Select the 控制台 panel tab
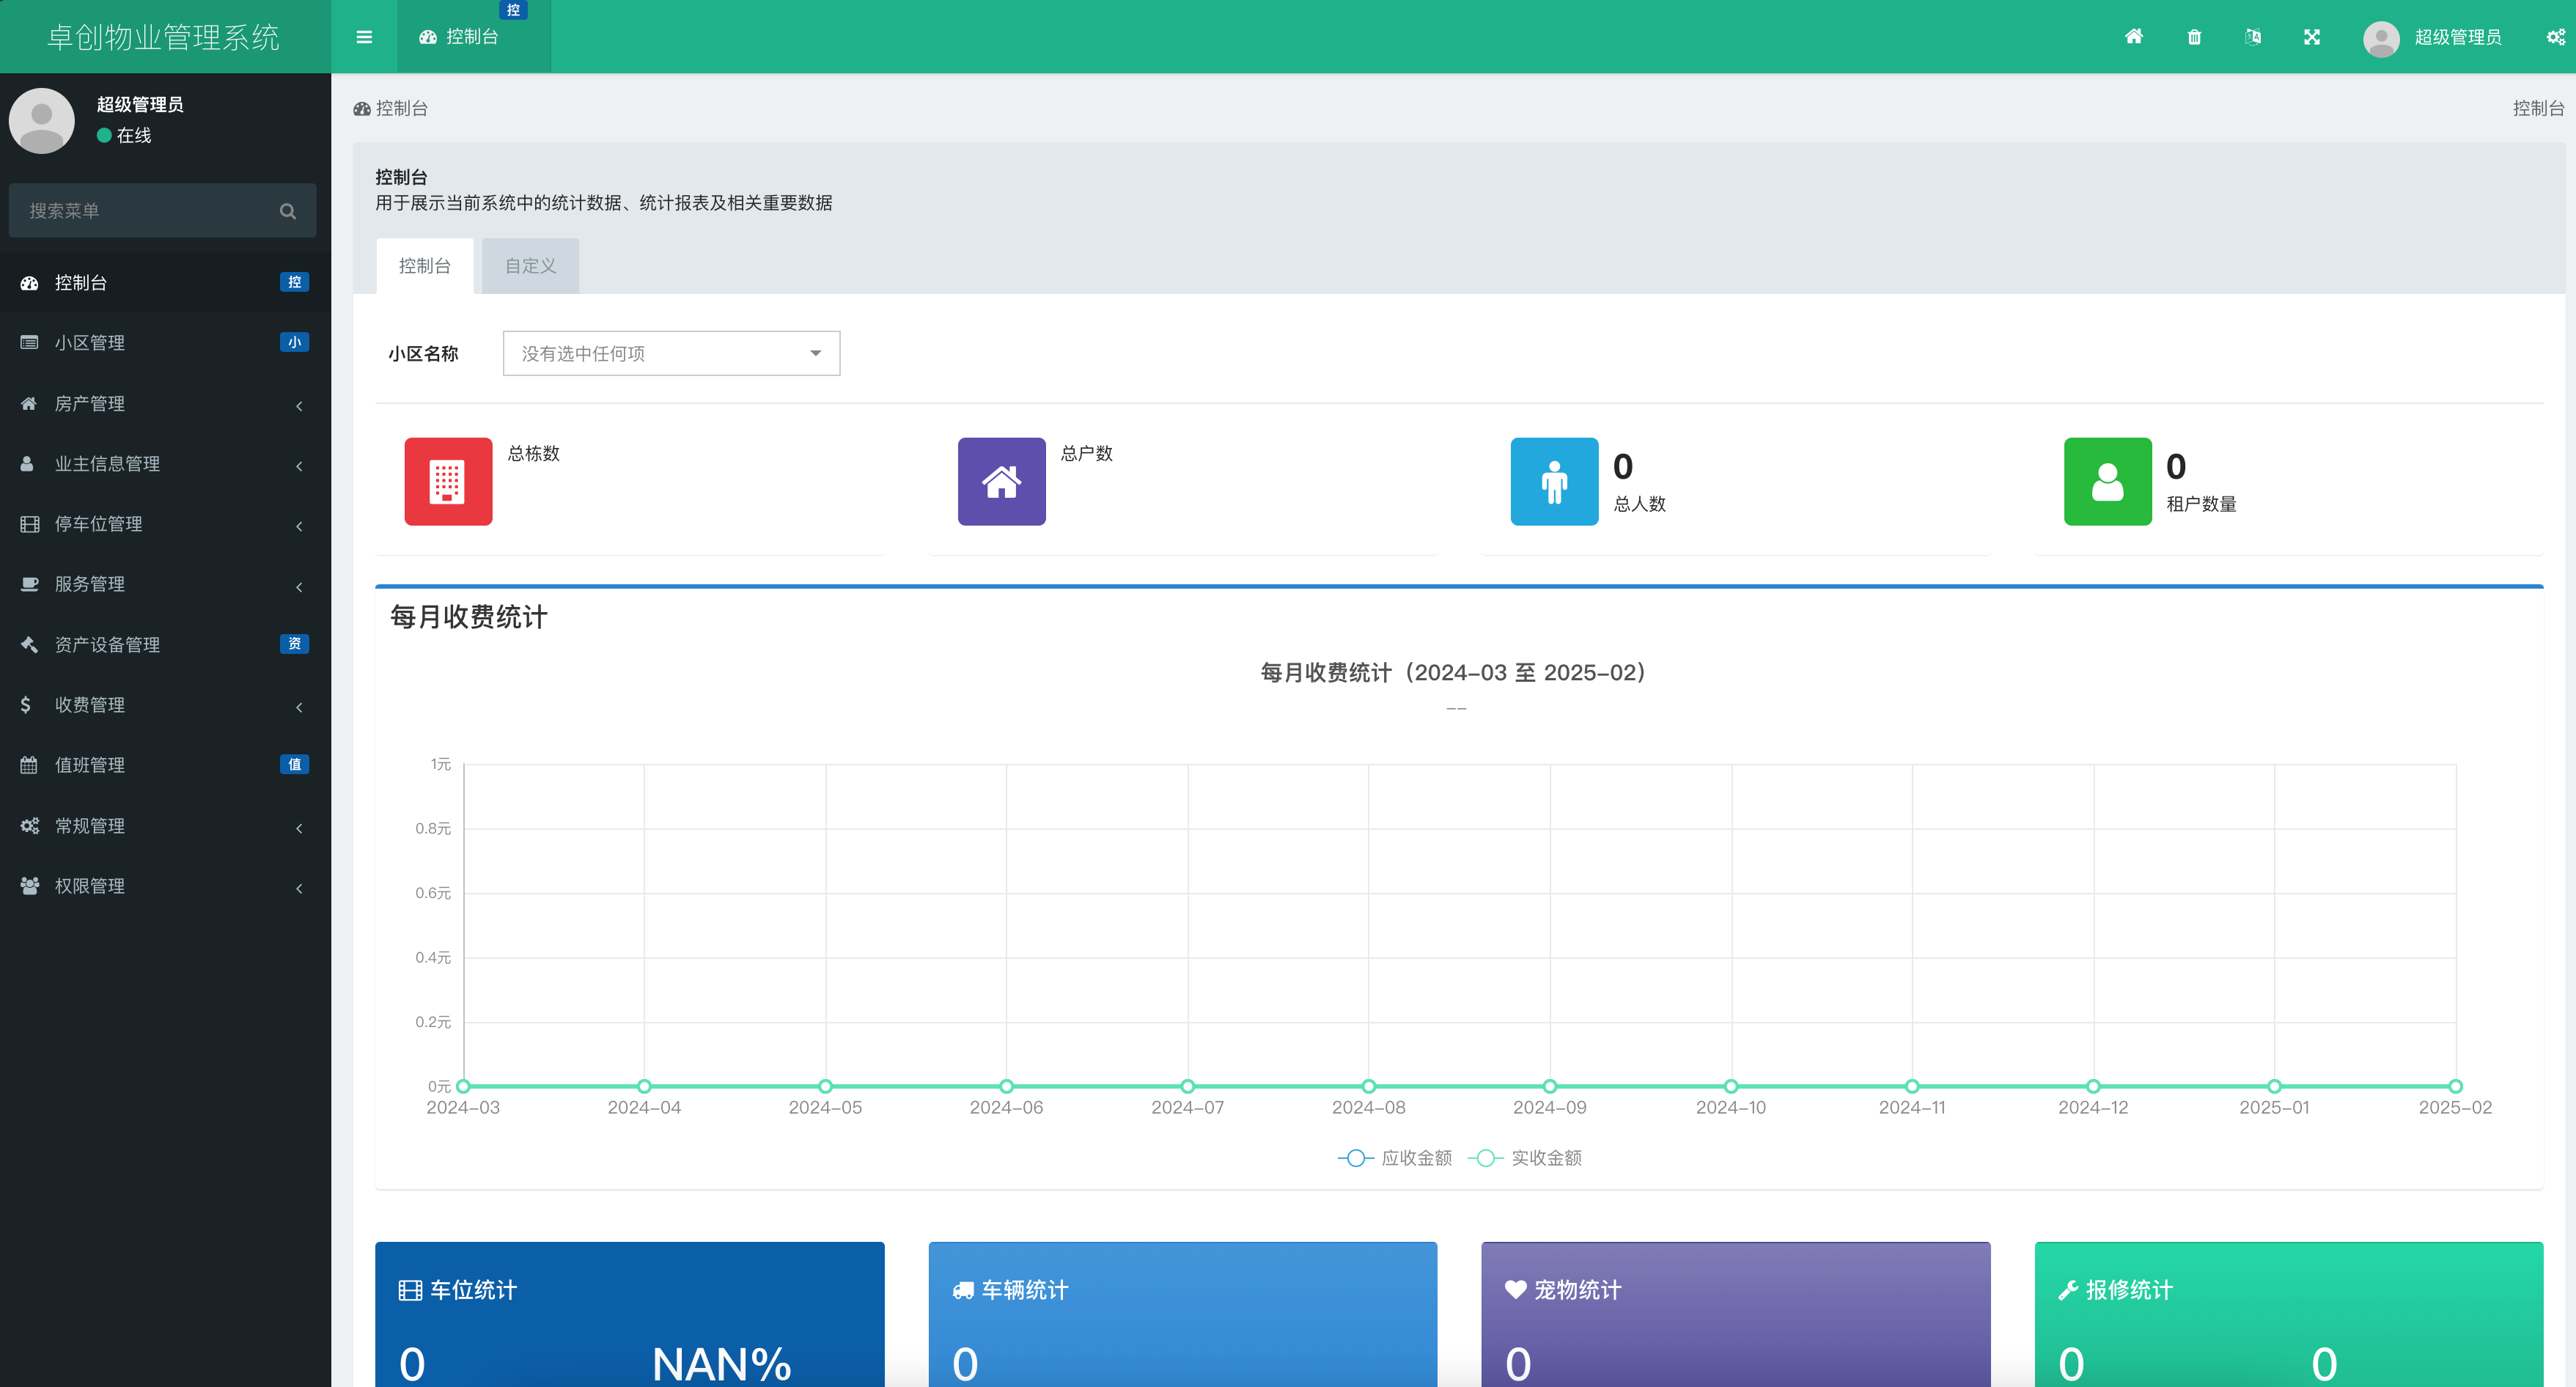This screenshot has height=1387, width=2576. click(x=425, y=266)
